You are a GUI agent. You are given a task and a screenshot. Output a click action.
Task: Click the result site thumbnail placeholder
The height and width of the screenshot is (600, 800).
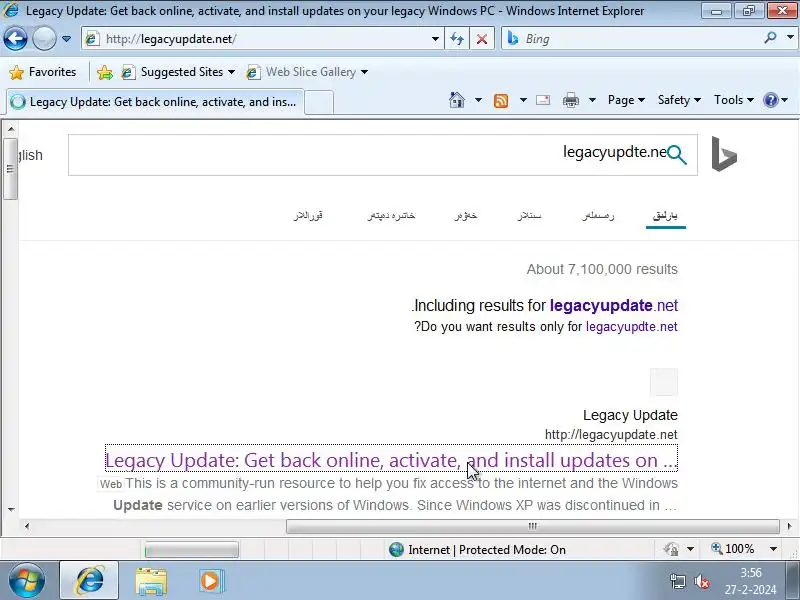coord(664,382)
